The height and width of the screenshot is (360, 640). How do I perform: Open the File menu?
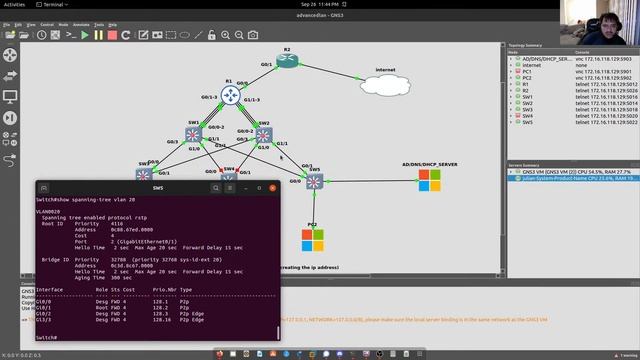[7, 25]
